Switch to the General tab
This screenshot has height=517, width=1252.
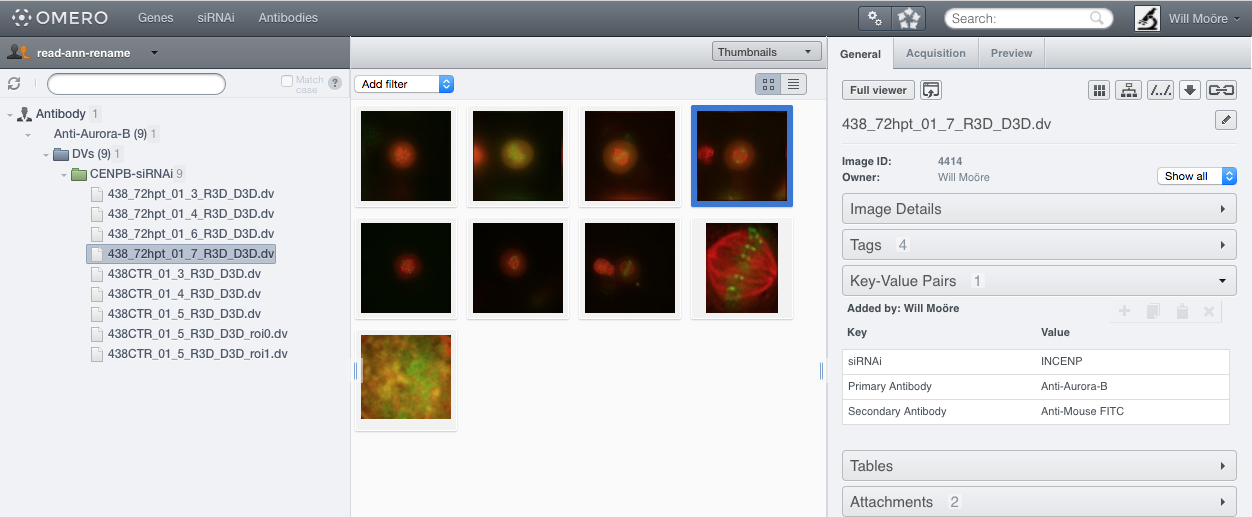click(x=861, y=54)
